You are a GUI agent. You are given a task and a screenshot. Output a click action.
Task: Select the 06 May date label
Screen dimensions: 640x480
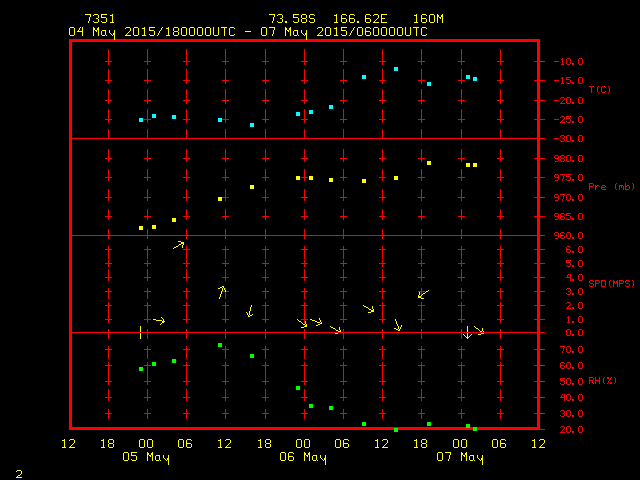(x=302, y=457)
